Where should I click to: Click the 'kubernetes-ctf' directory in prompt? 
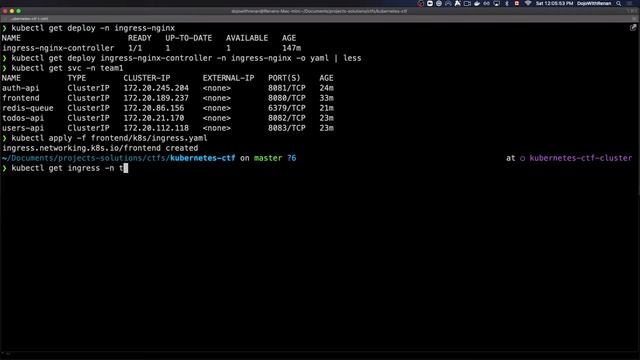click(x=203, y=158)
